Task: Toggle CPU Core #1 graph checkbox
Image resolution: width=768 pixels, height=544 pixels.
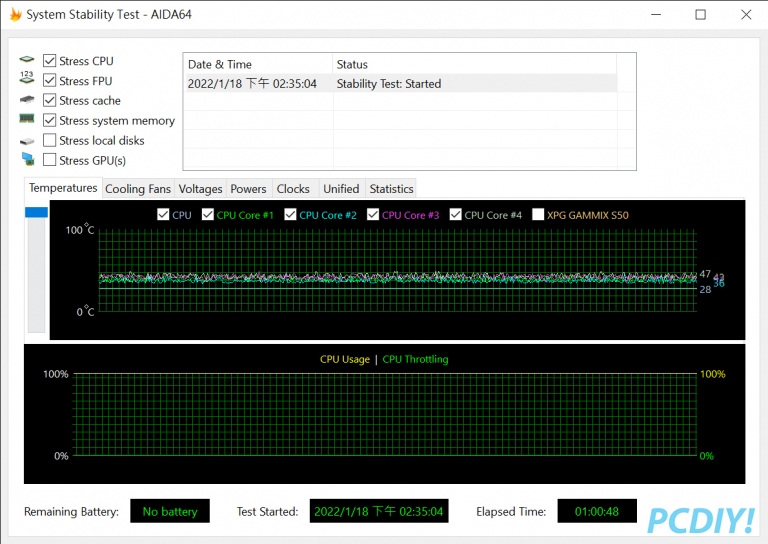Action: (208, 214)
